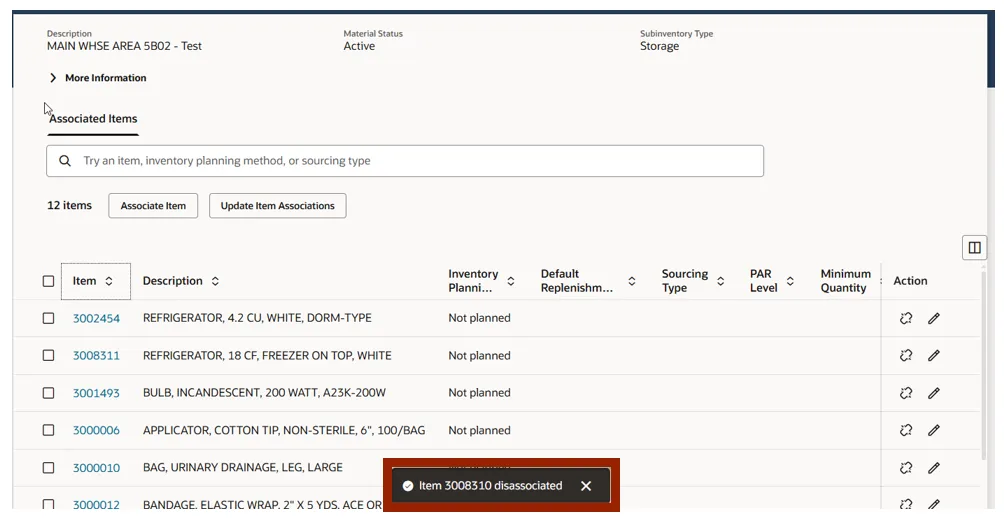Click disassociate icon for item 3002454
The height and width of the screenshot is (520, 1004).
tap(906, 318)
